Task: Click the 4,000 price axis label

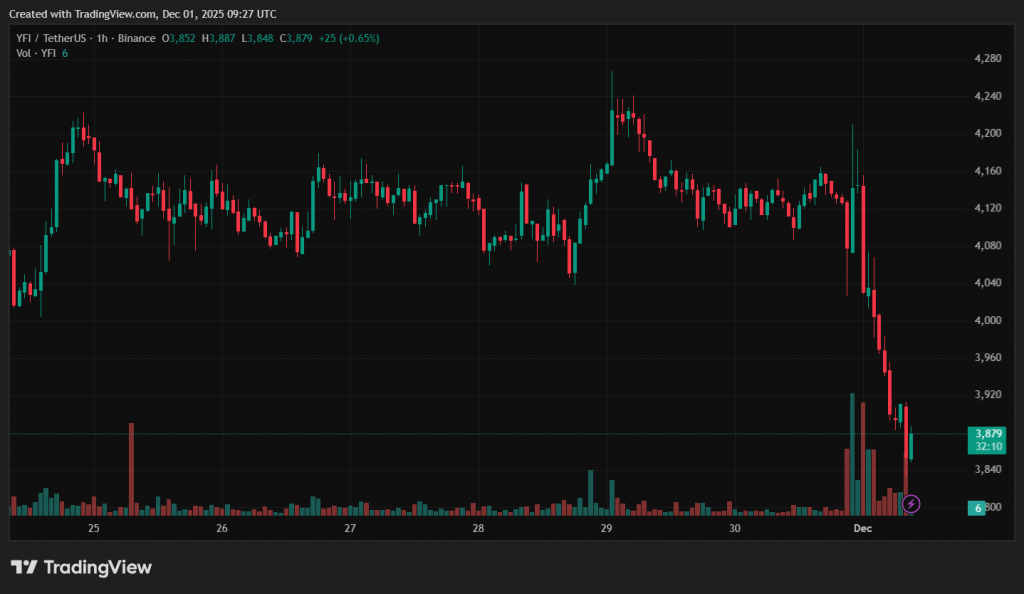Action: click(x=987, y=320)
